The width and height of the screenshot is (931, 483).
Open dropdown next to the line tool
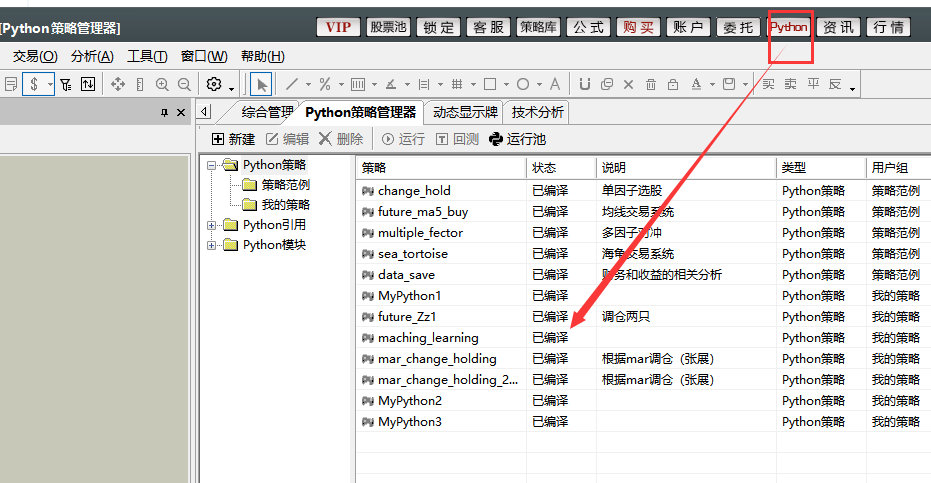pos(308,84)
